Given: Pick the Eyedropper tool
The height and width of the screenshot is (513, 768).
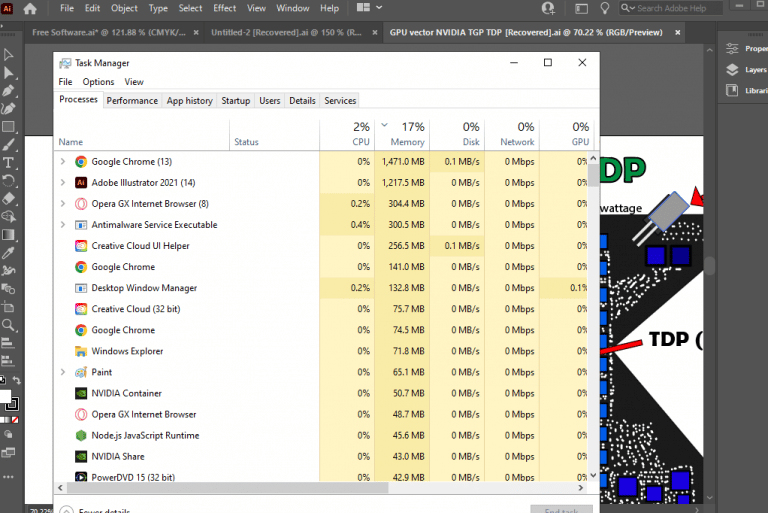Looking at the screenshot, I should (8, 253).
